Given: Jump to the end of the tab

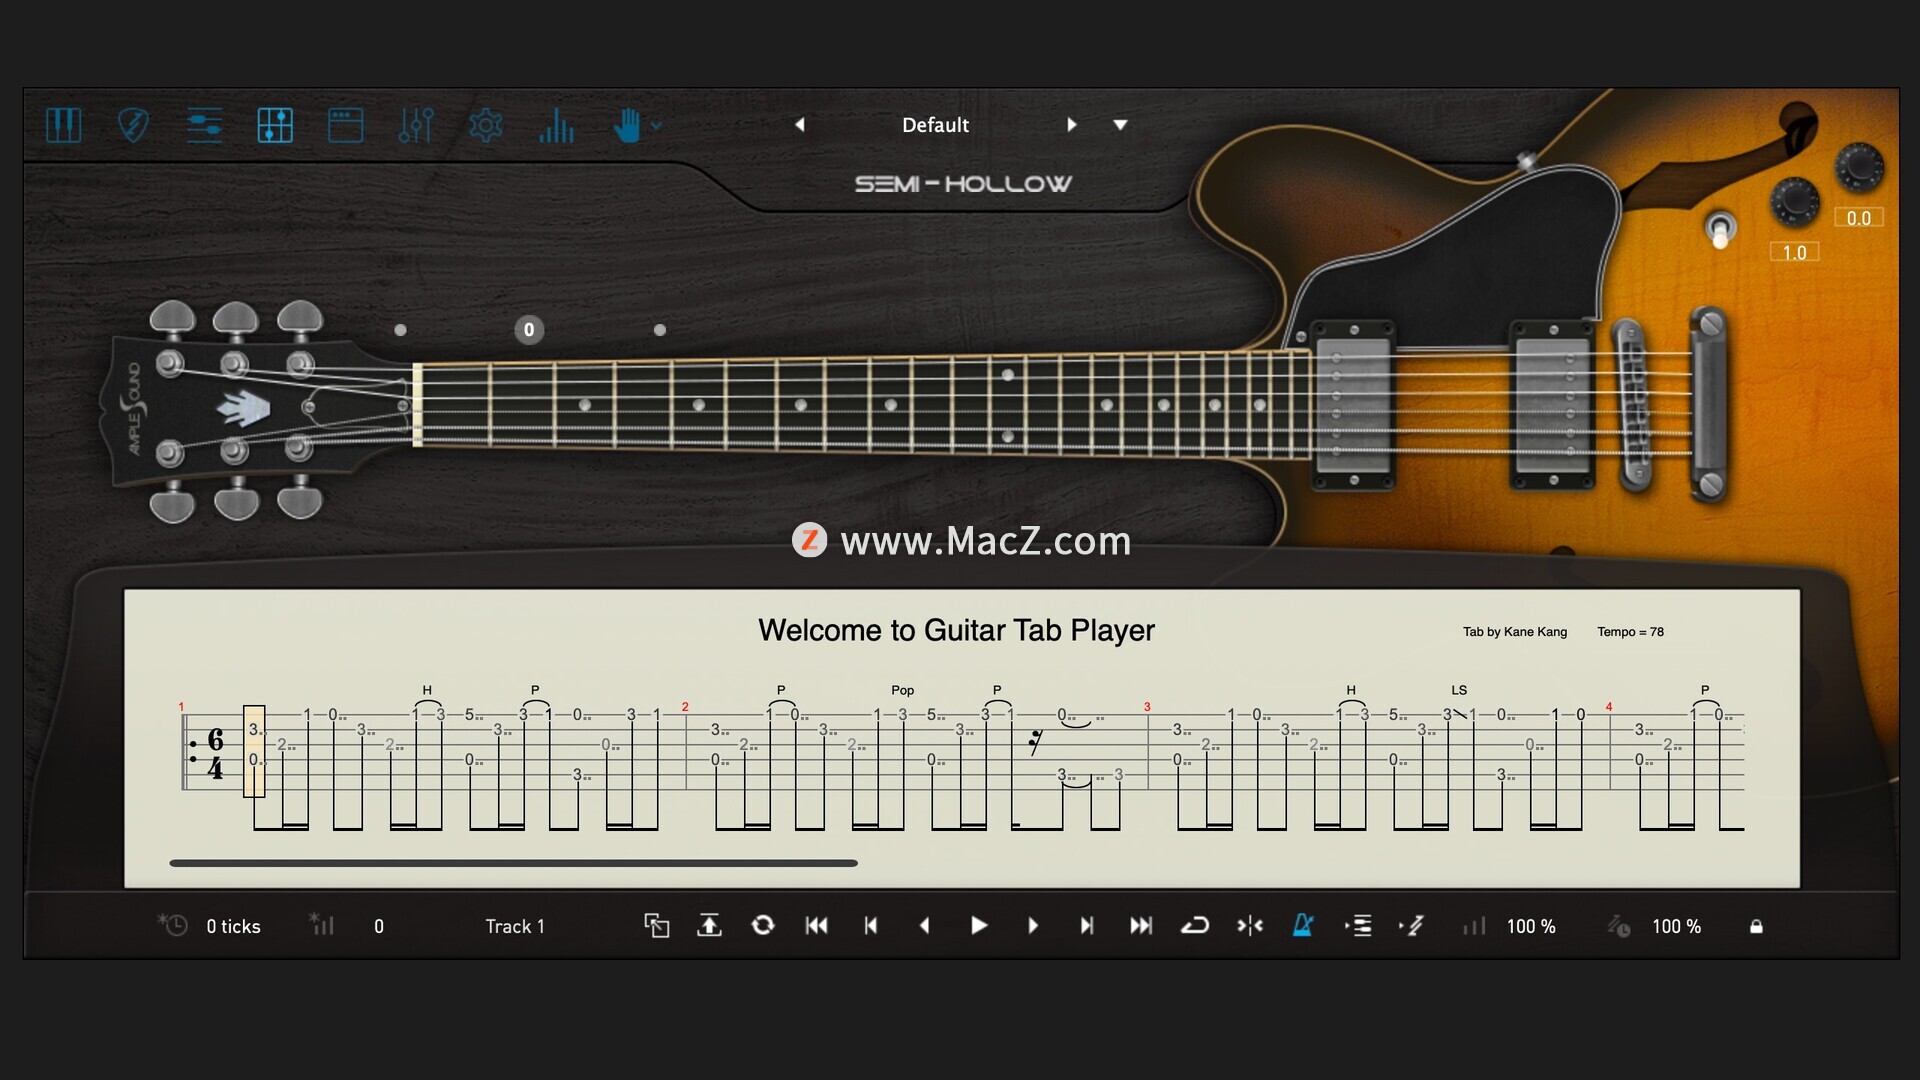Looking at the screenshot, I should 1141,926.
